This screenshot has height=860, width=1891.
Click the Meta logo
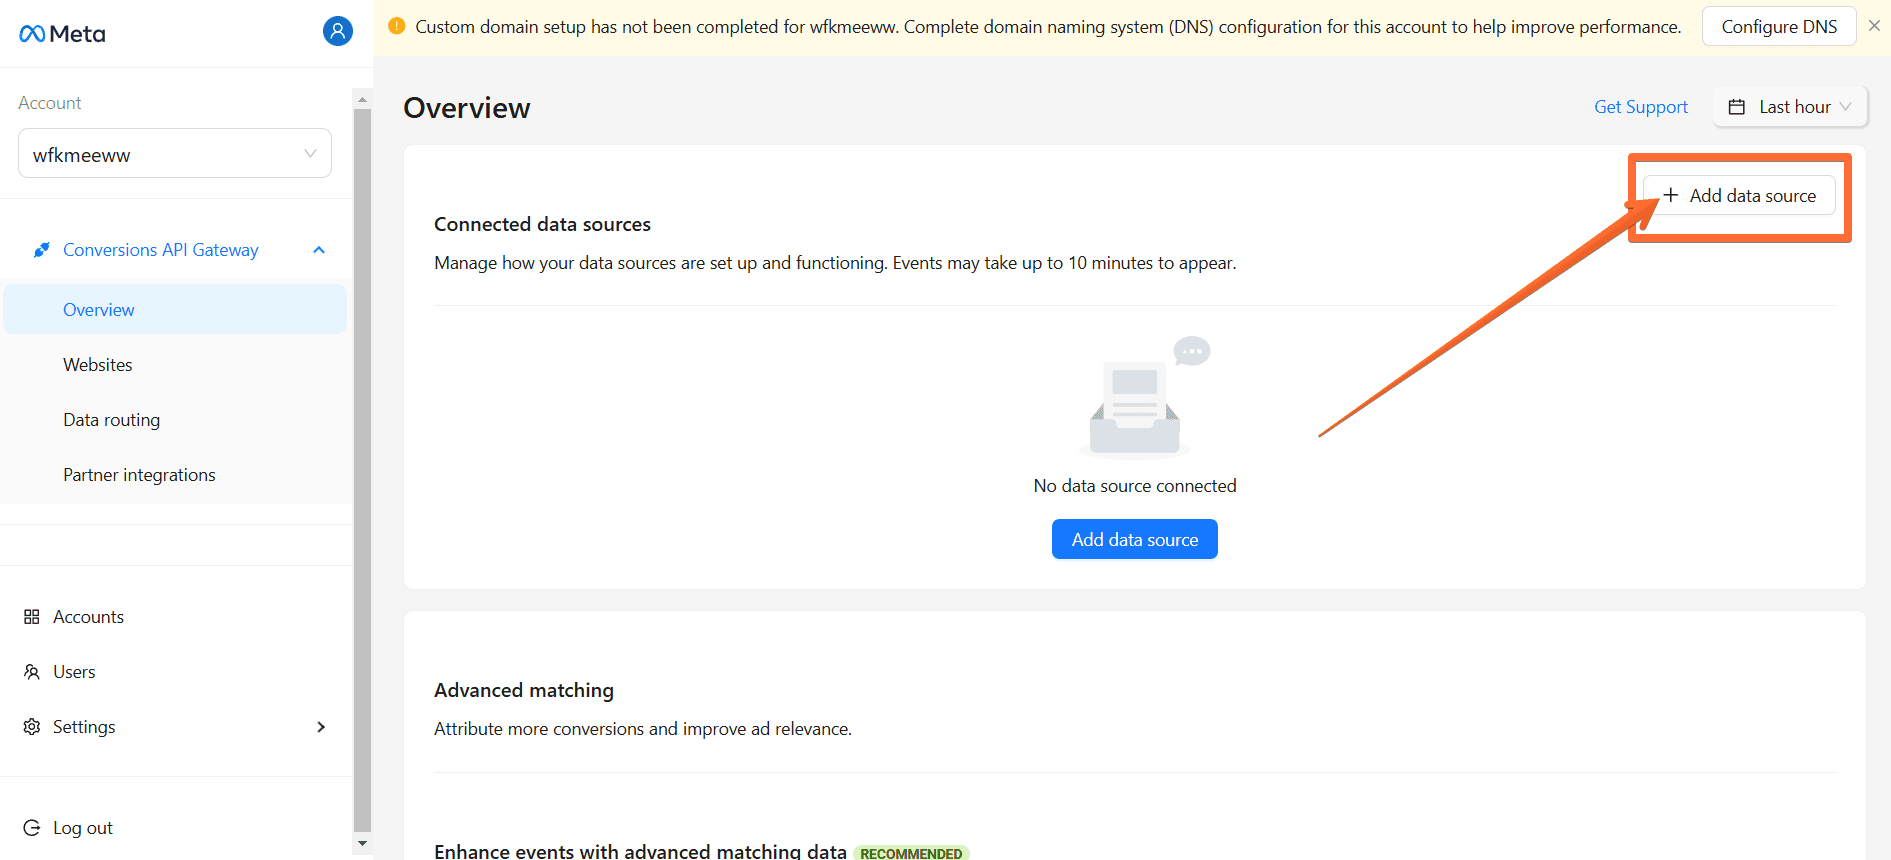click(62, 34)
